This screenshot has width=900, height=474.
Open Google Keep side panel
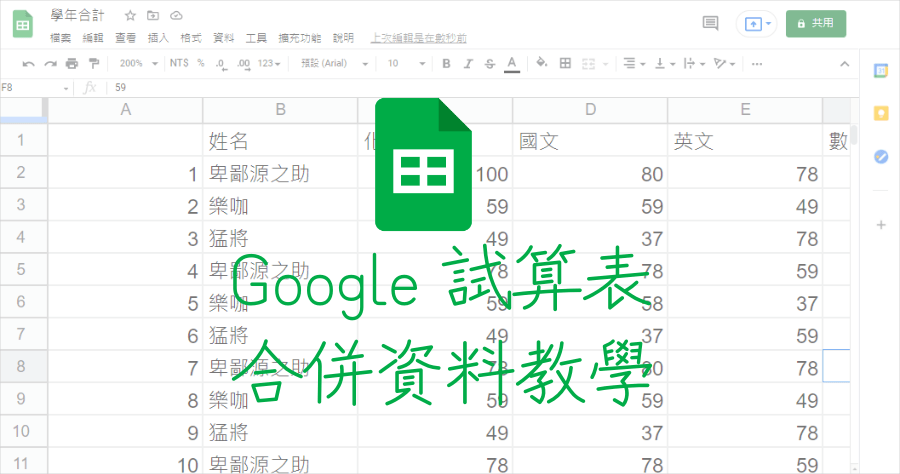click(881, 114)
